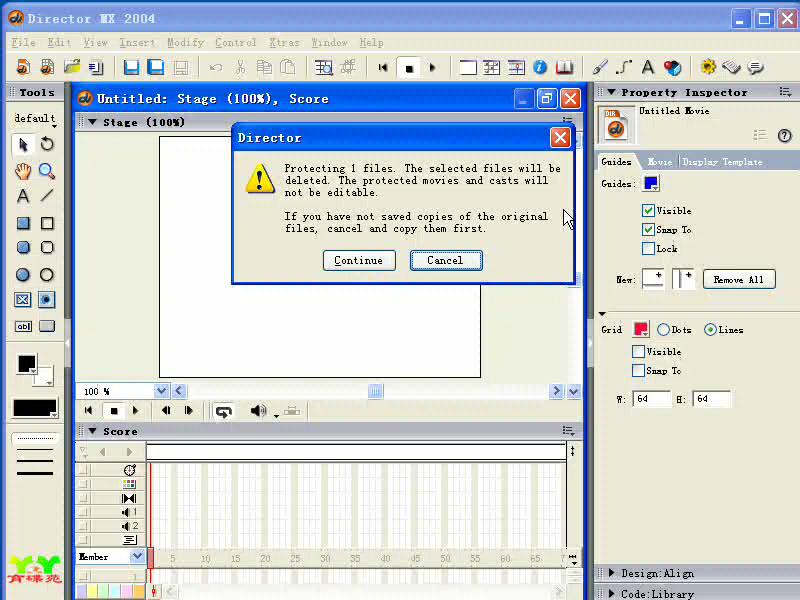Add a new horizontal guide button

[x=653, y=279]
